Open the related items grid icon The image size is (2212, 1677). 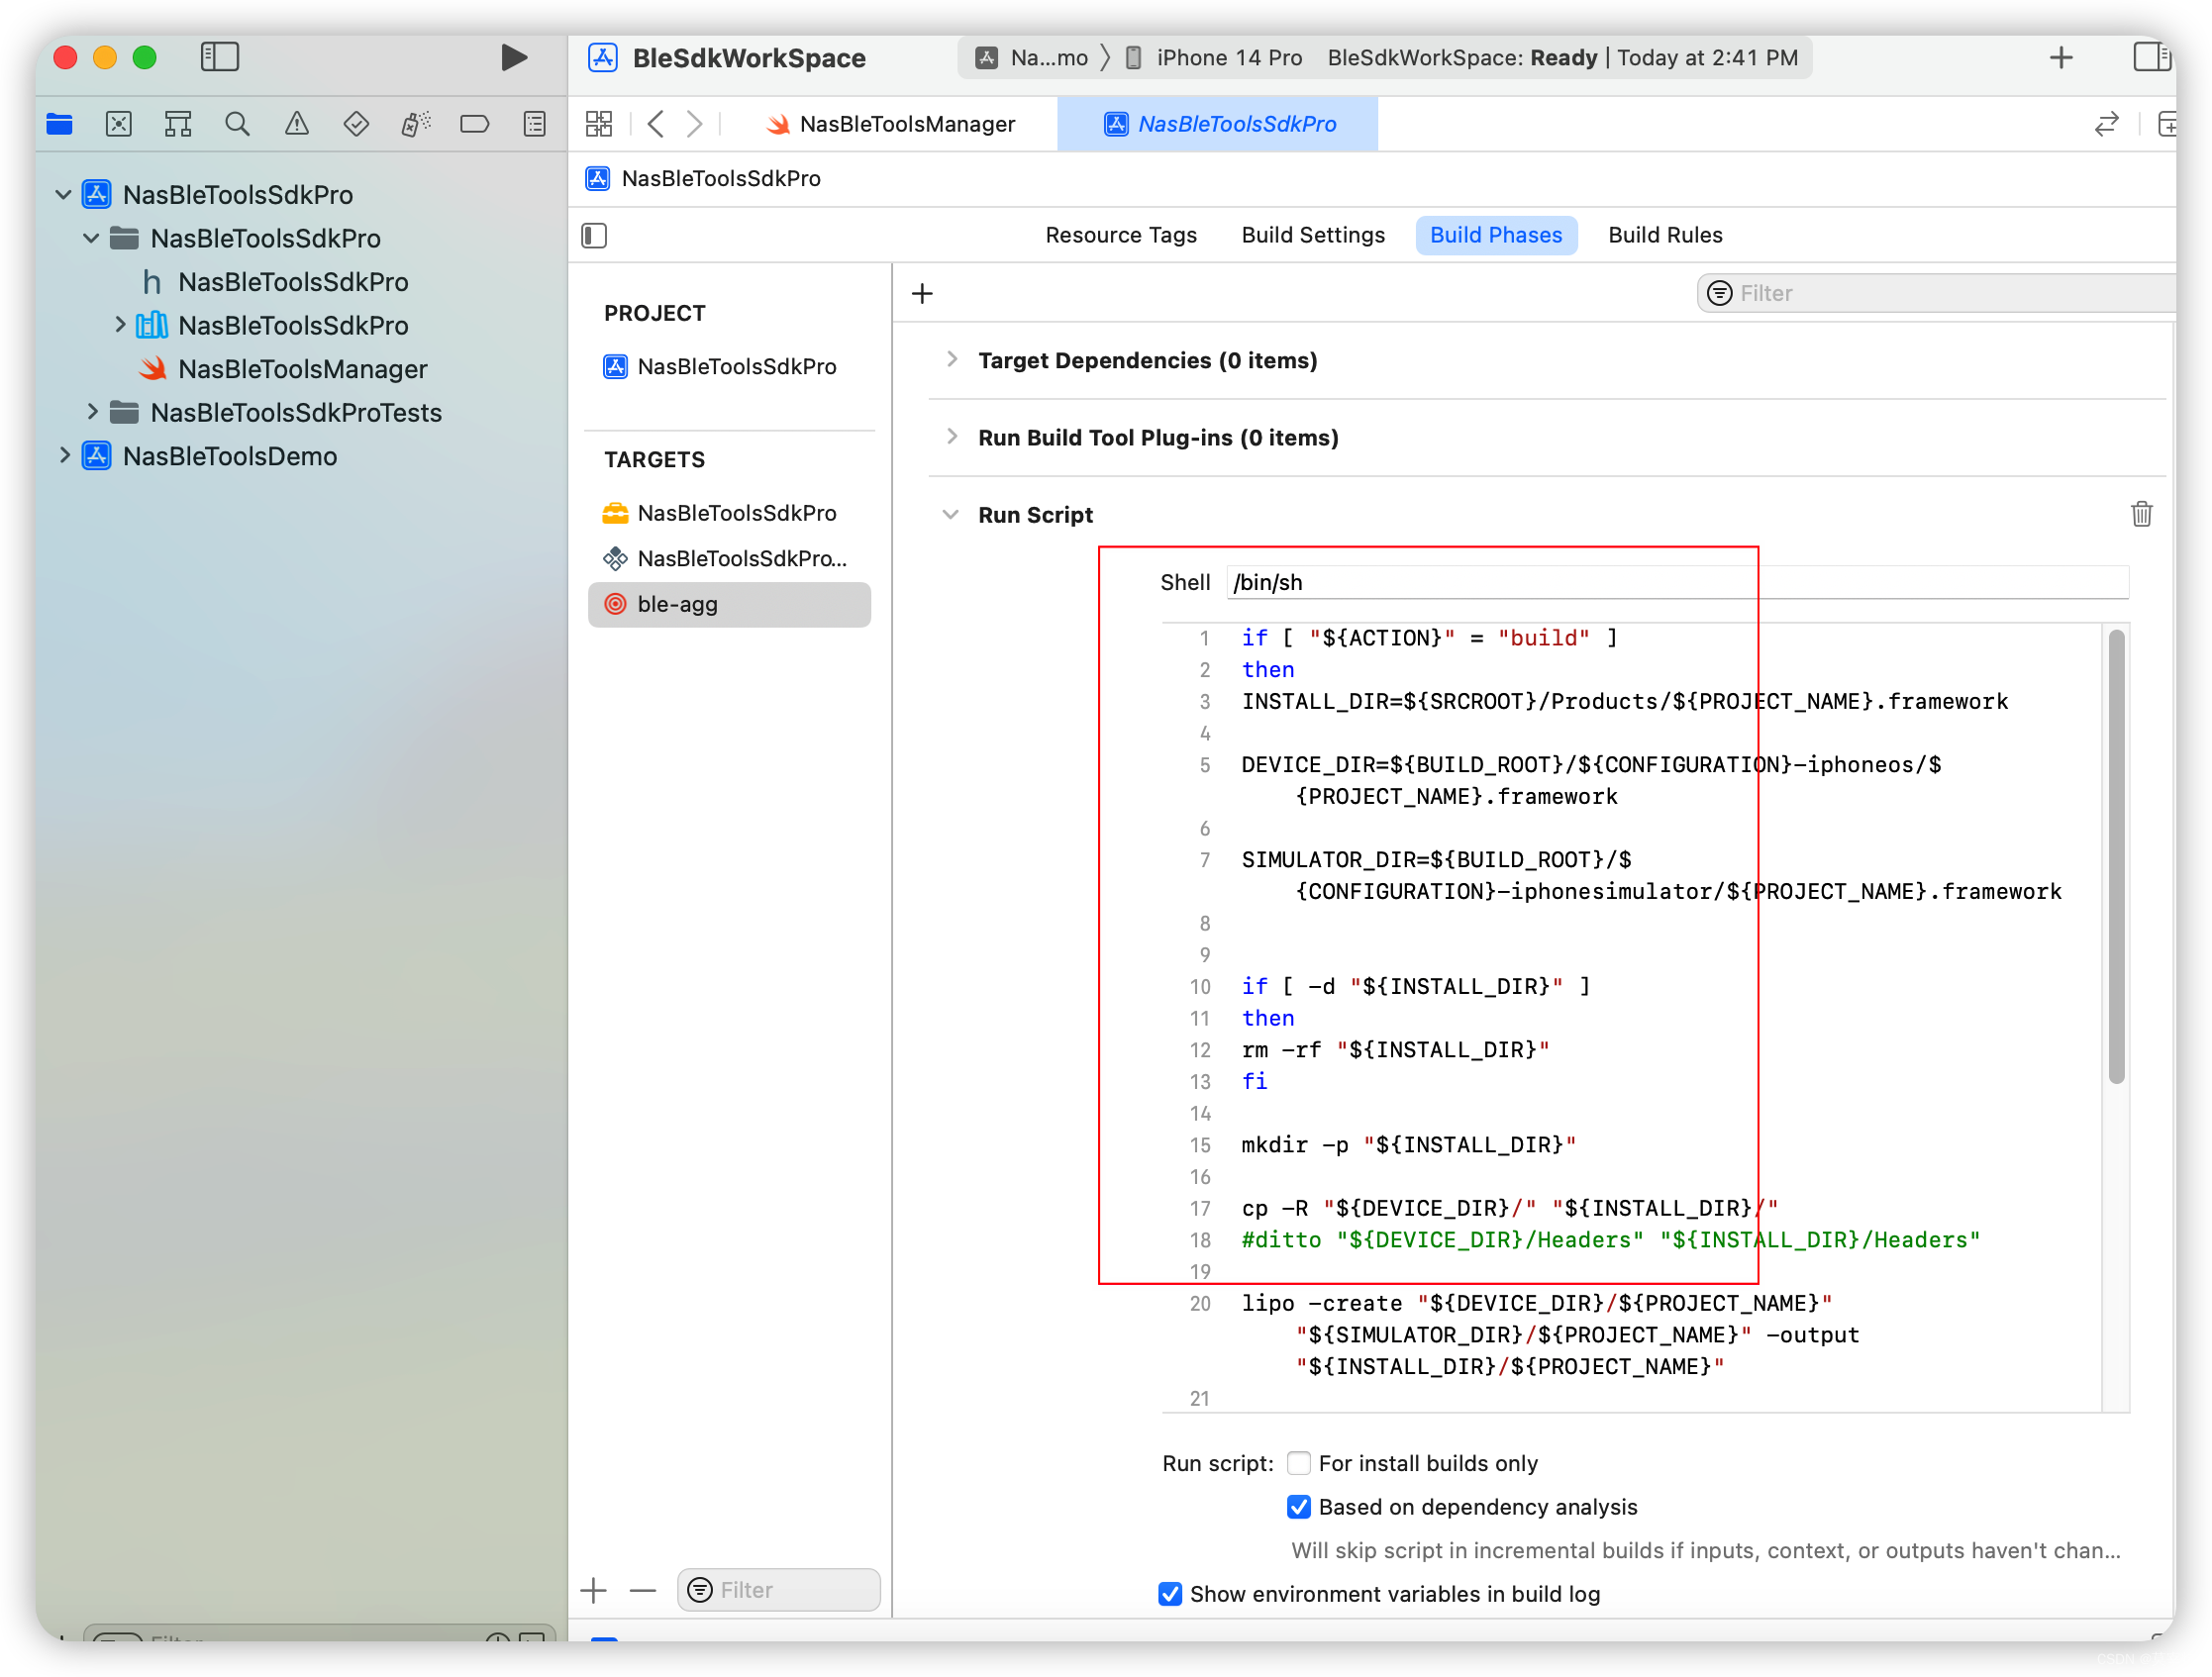point(599,124)
